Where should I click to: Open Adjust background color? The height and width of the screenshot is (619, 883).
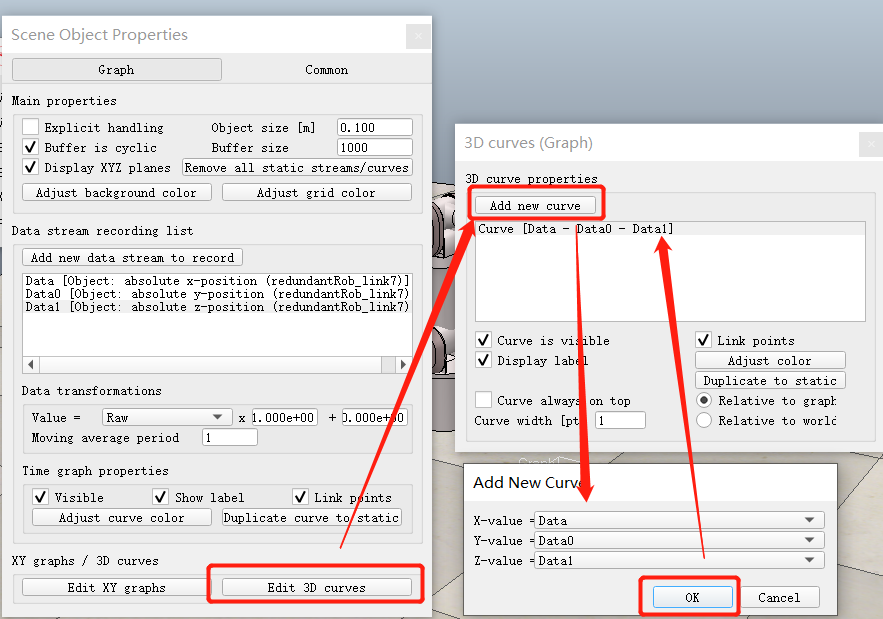click(x=117, y=193)
